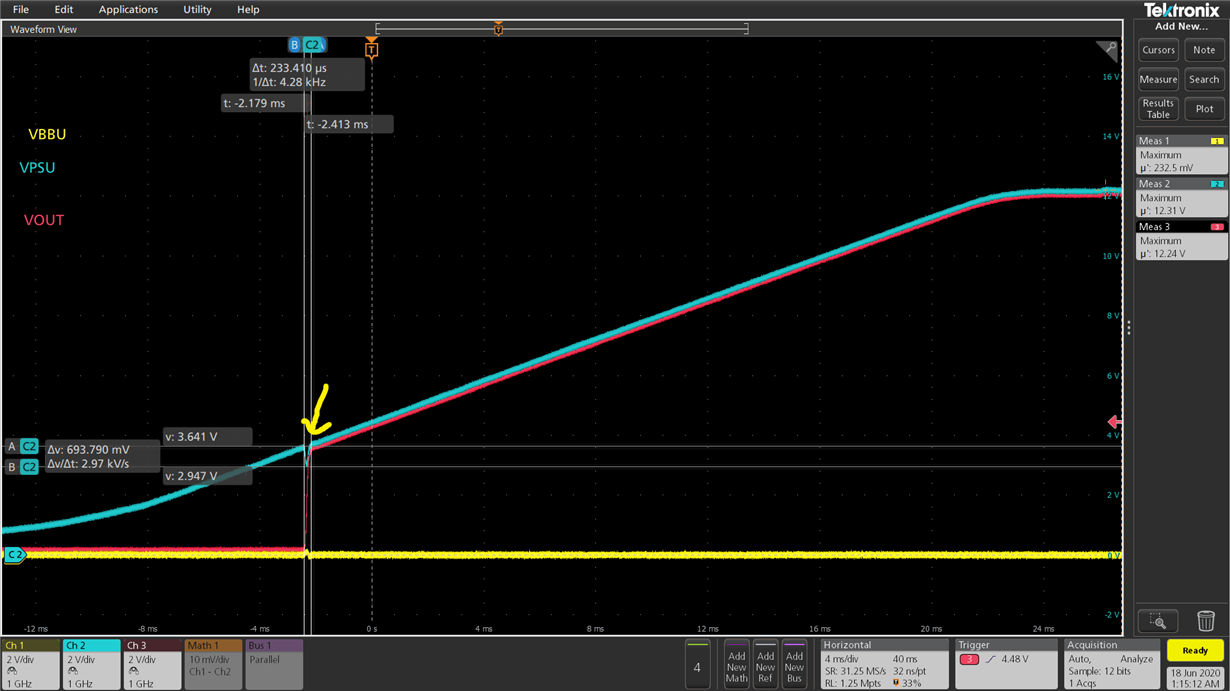This screenshot has height=691, width=1230.
Task: Select the horizontal cursor B C2 handle
Action: tap(22, 467)
